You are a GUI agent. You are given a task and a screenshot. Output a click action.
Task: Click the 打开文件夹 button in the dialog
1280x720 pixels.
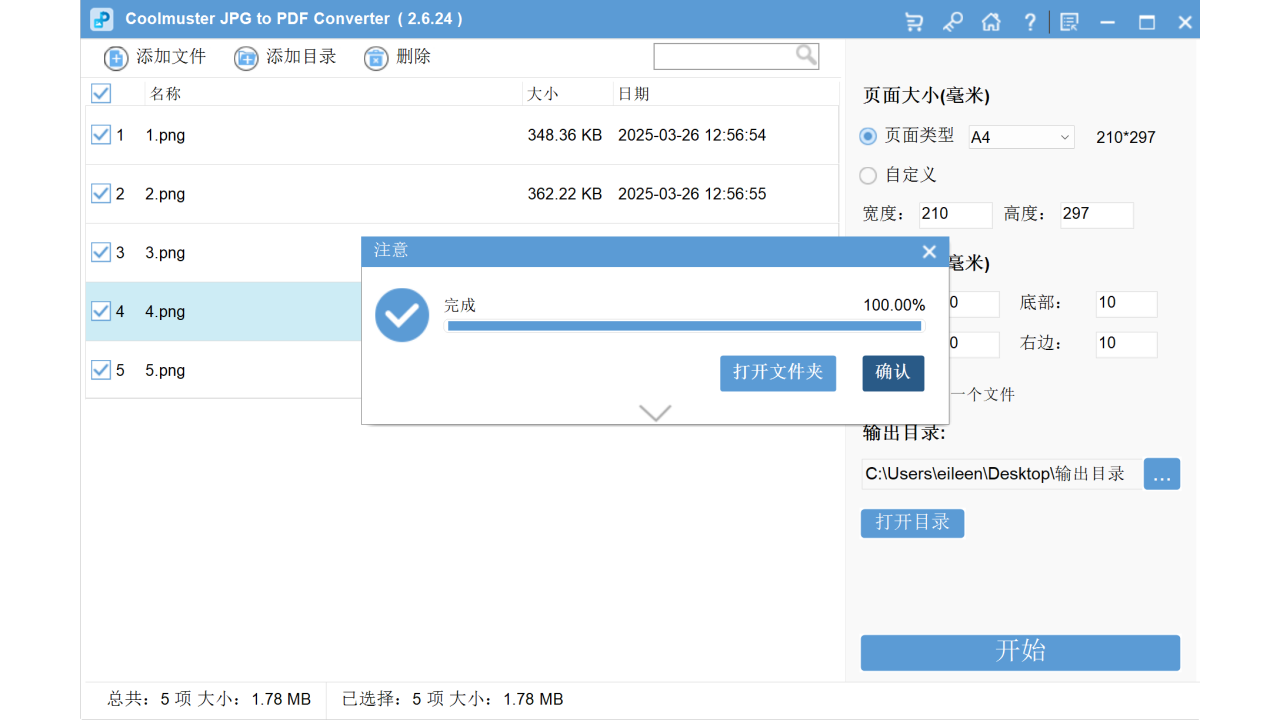[777, 373]
